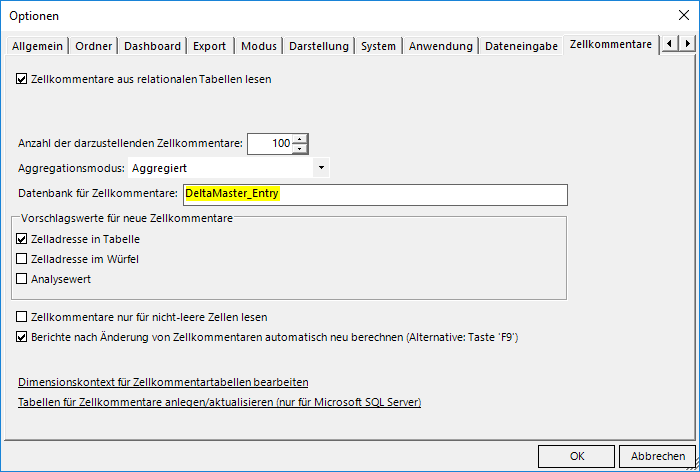Click link to create cell comment tables

(219, 402)
